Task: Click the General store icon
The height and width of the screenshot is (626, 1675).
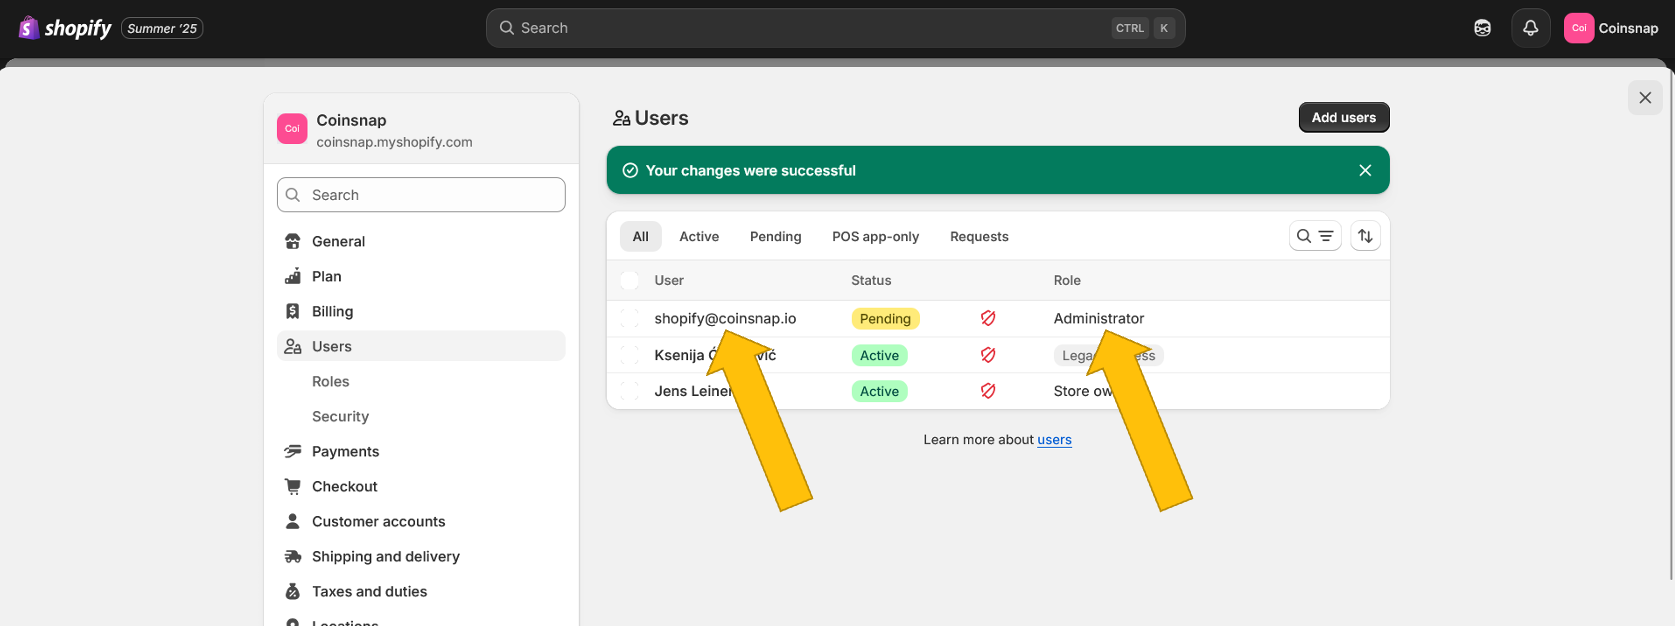Action: tap(293, 241)
